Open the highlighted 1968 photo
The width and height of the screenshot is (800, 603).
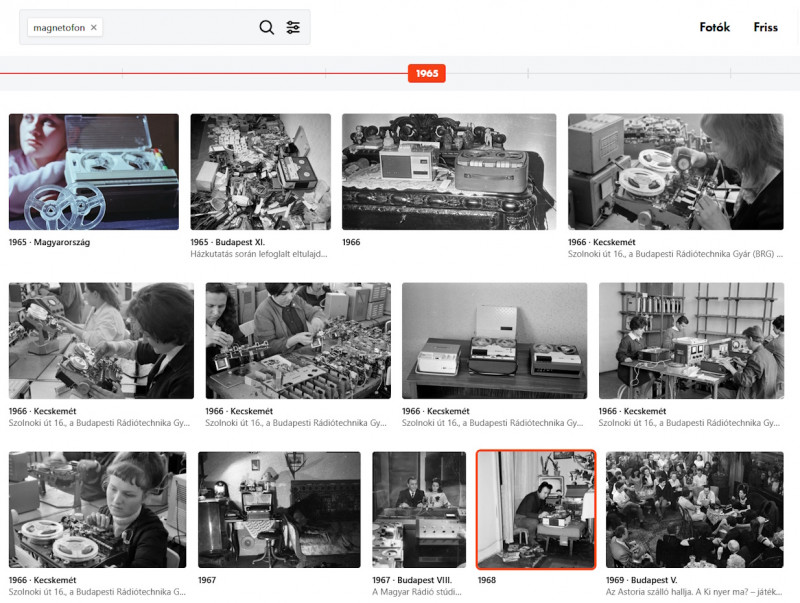(x=536, y=510)
